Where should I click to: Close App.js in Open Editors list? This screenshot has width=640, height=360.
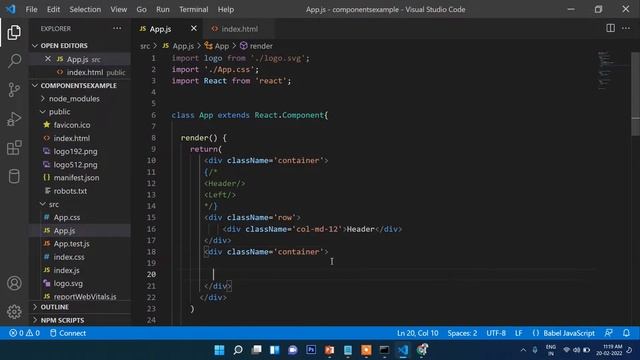48,59
